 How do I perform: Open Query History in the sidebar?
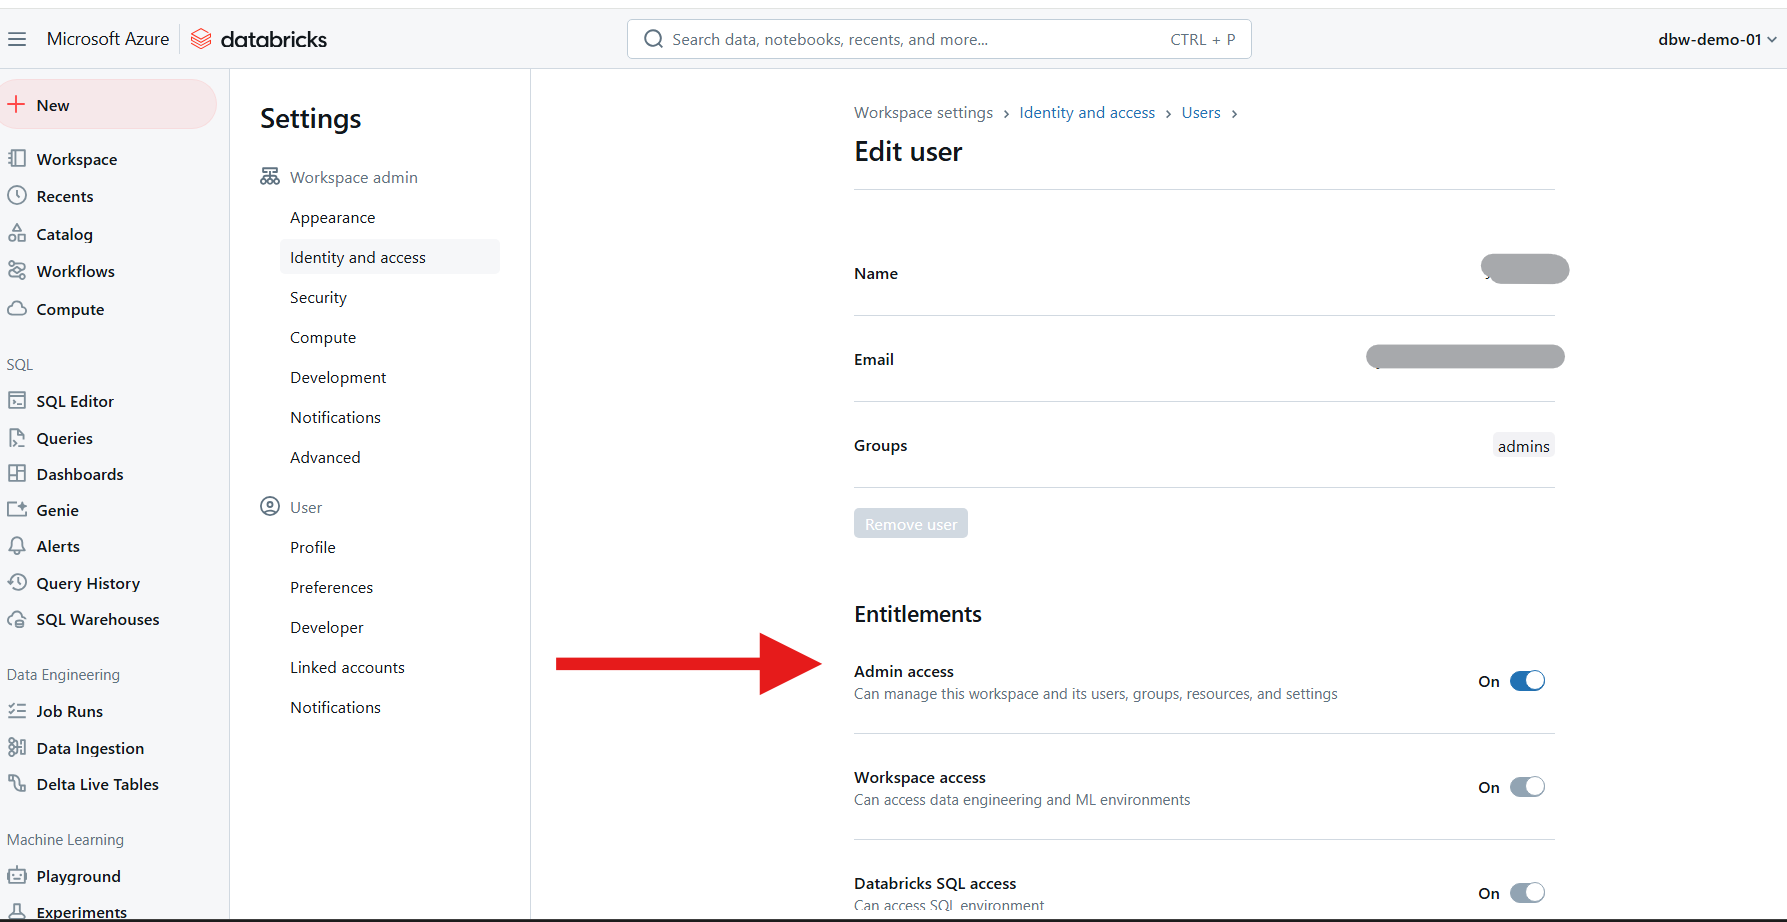click(x=88, y=583)
